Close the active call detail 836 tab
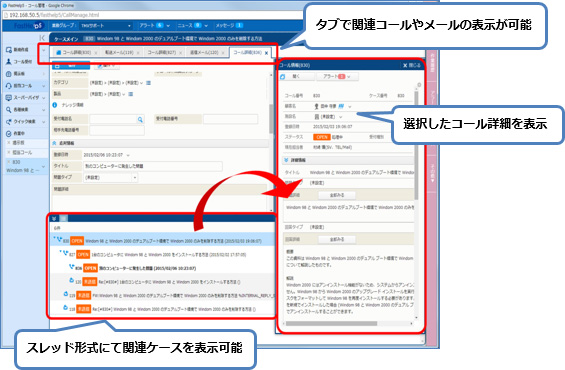This screenshot has width=565, height=370. pos(266,53)
